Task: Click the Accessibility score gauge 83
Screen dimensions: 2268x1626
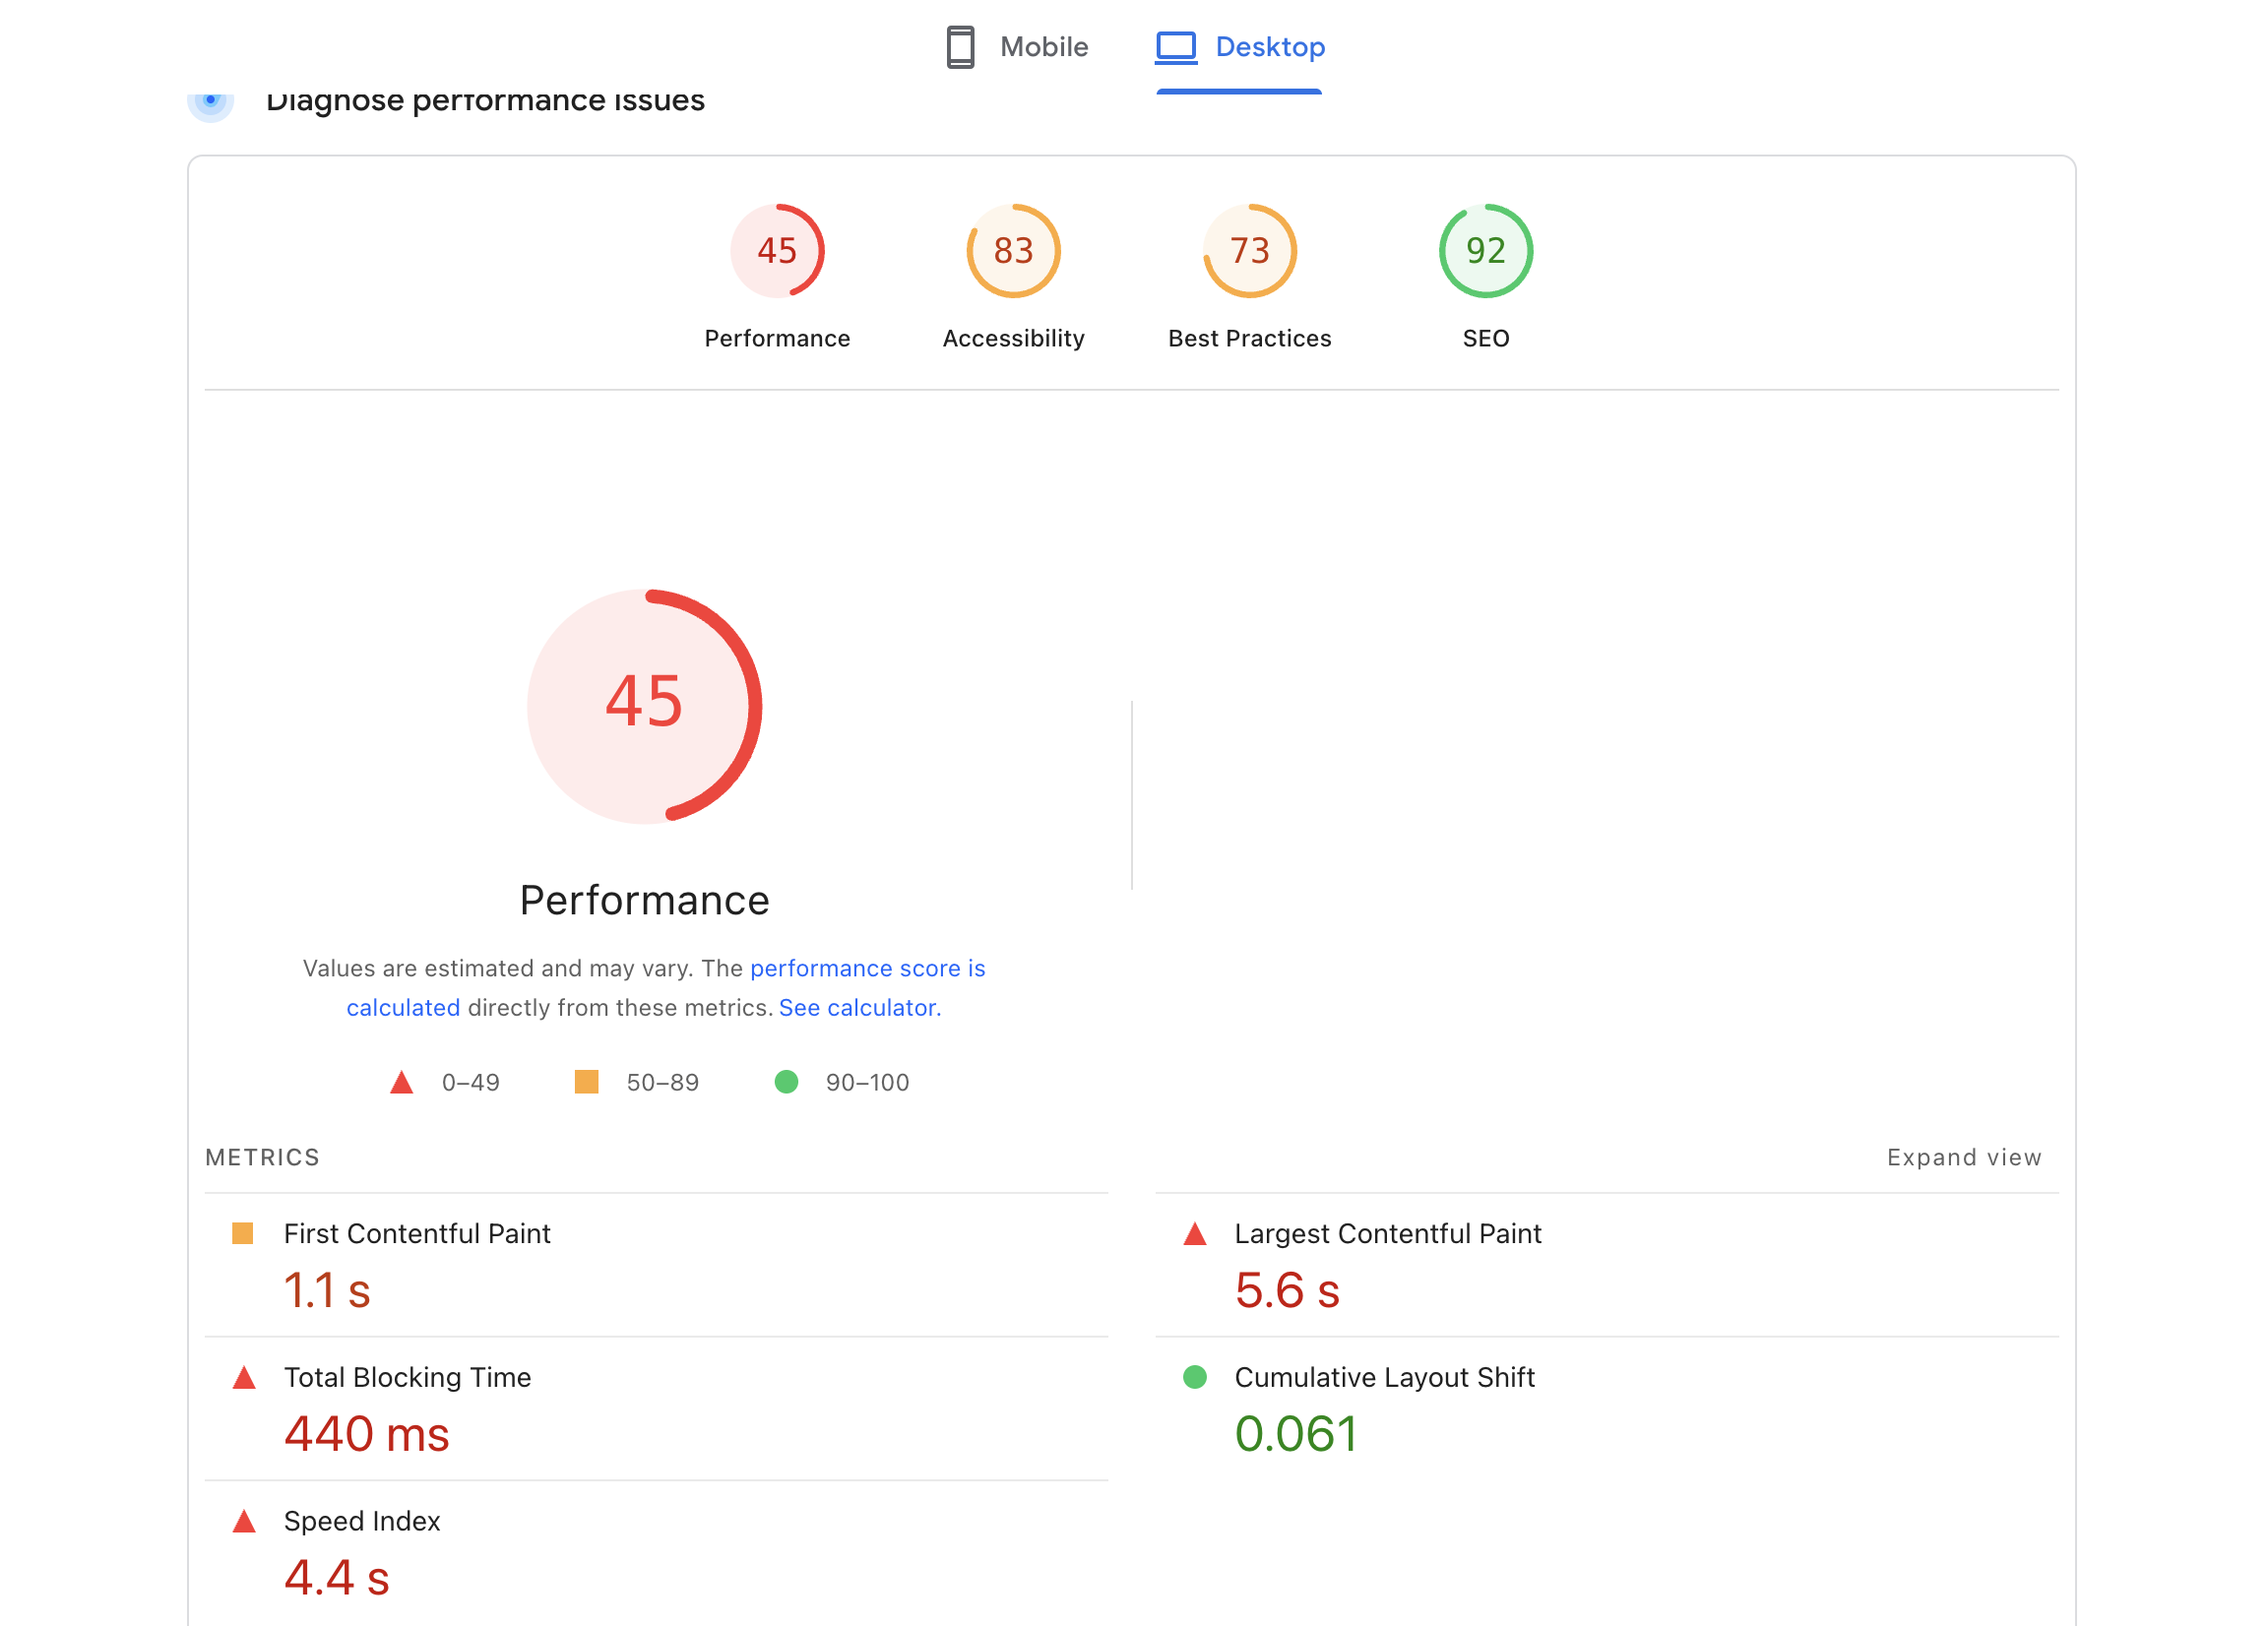Action: [1013, 251]
